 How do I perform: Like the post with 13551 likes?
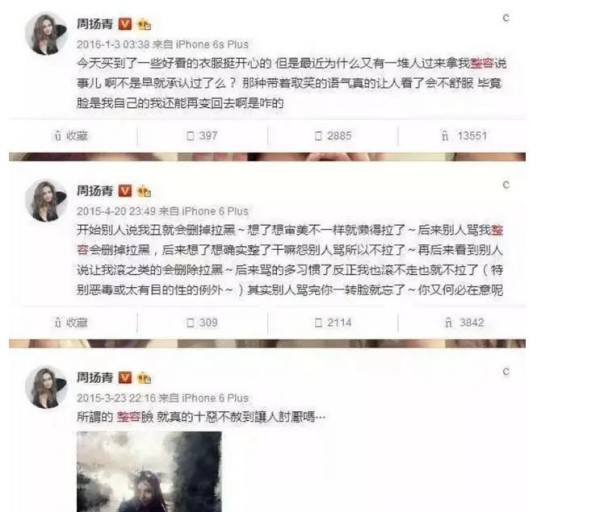click(x=464, y=136)
